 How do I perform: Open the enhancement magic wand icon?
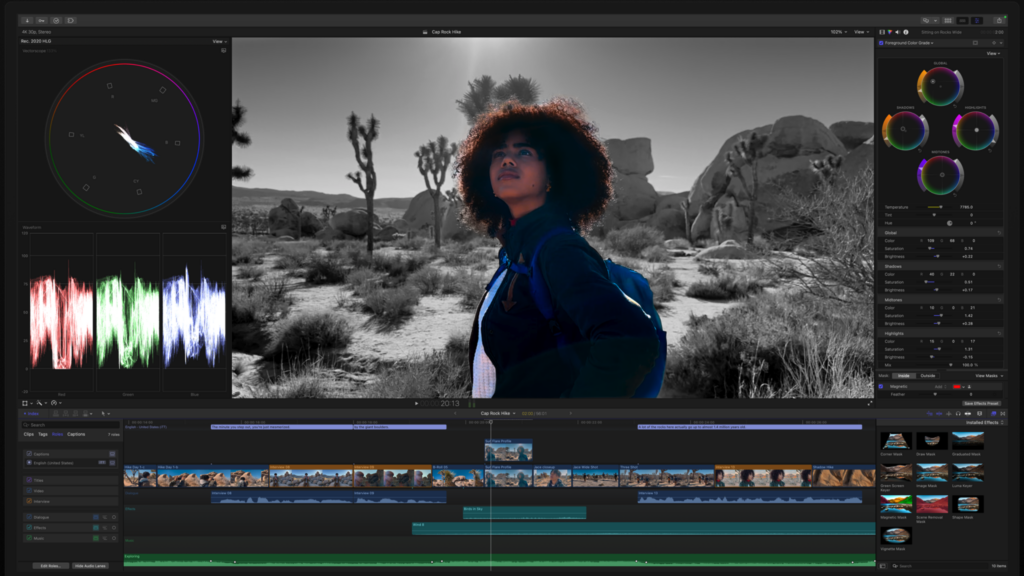[x=40, y=403]
